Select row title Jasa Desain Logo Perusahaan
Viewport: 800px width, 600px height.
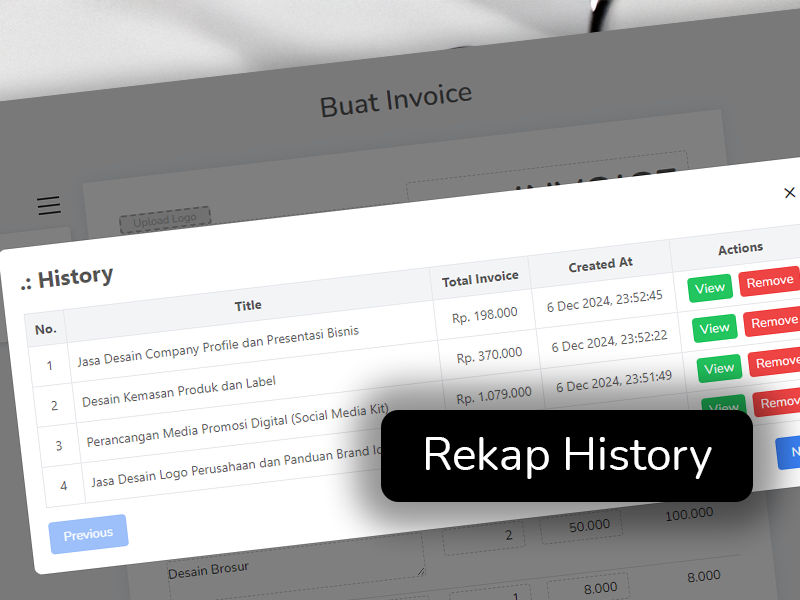point(236,466)
